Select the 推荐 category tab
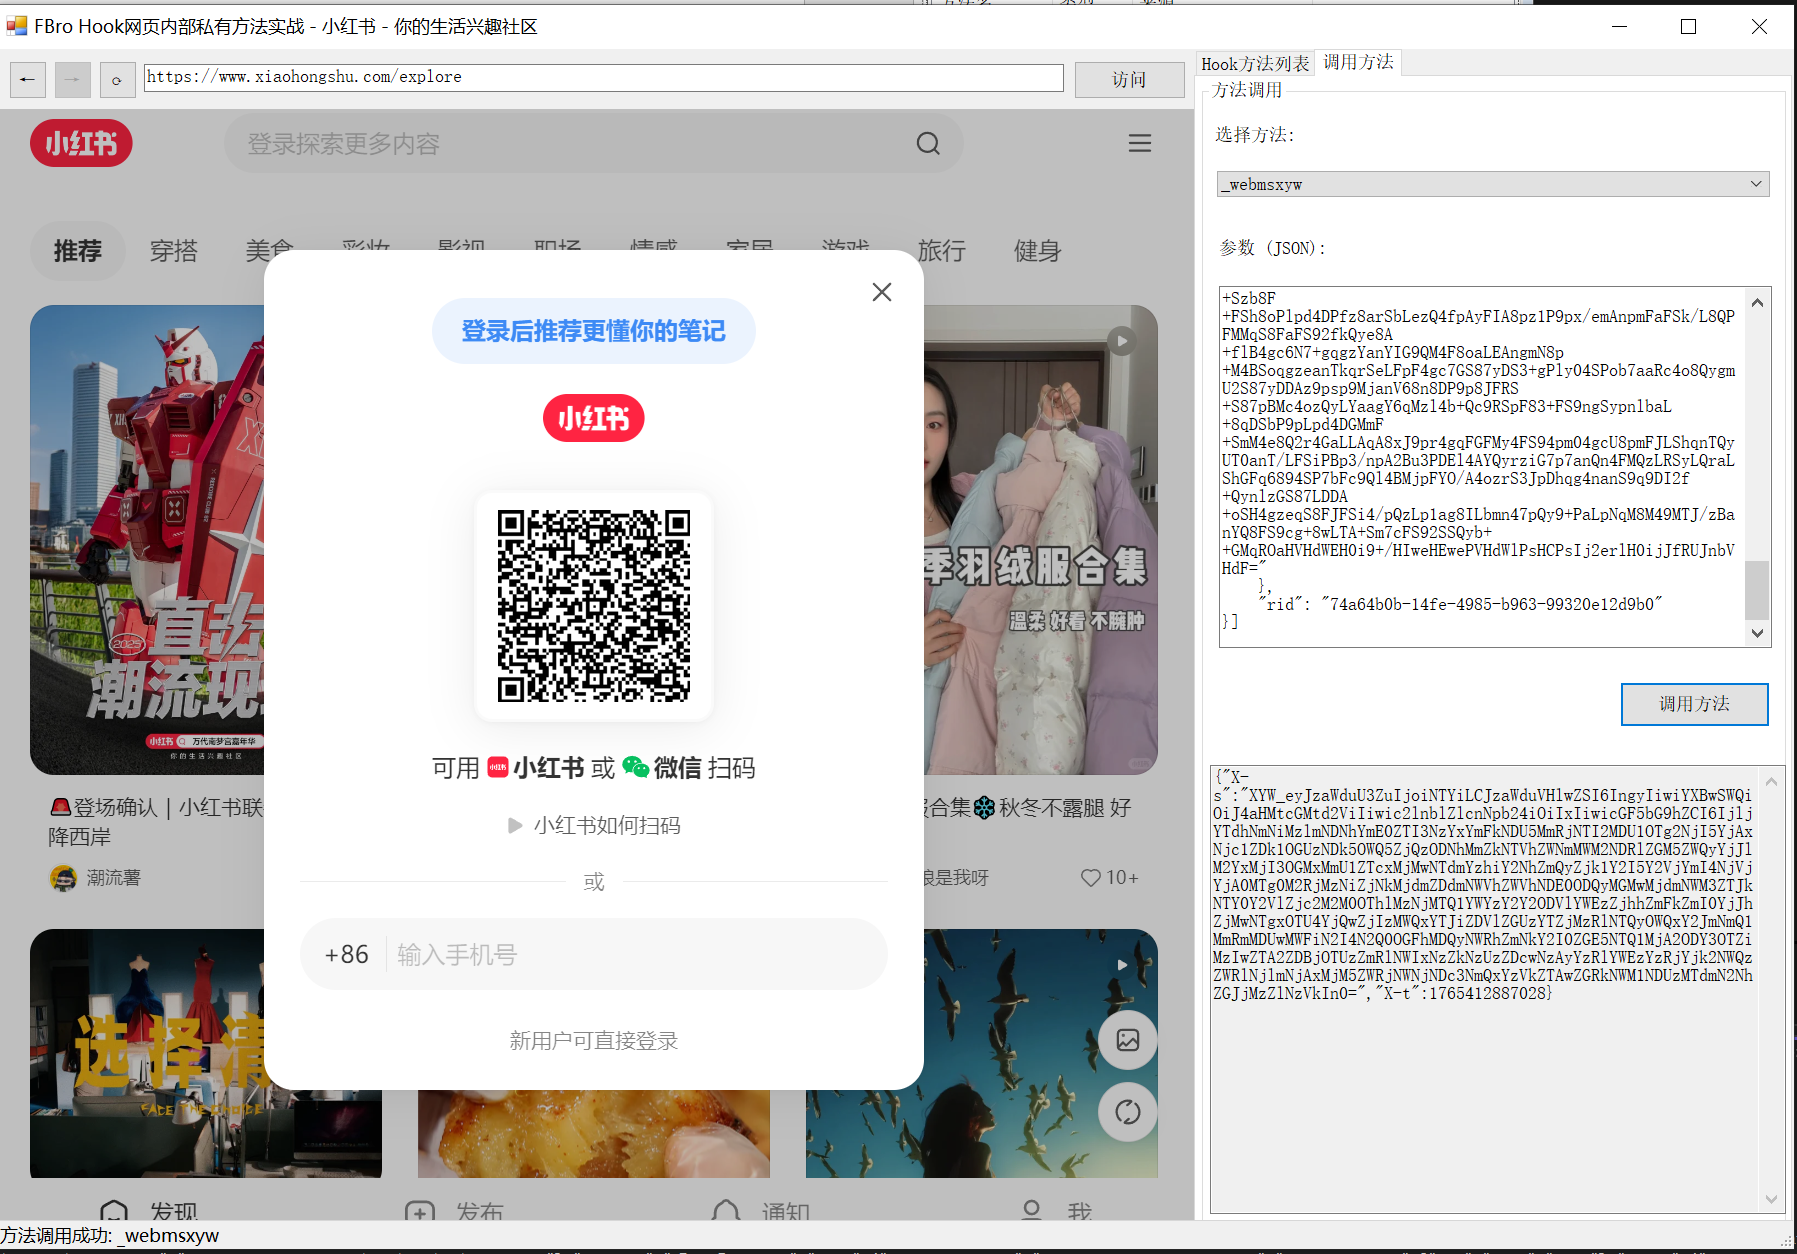 coord(78,250)
